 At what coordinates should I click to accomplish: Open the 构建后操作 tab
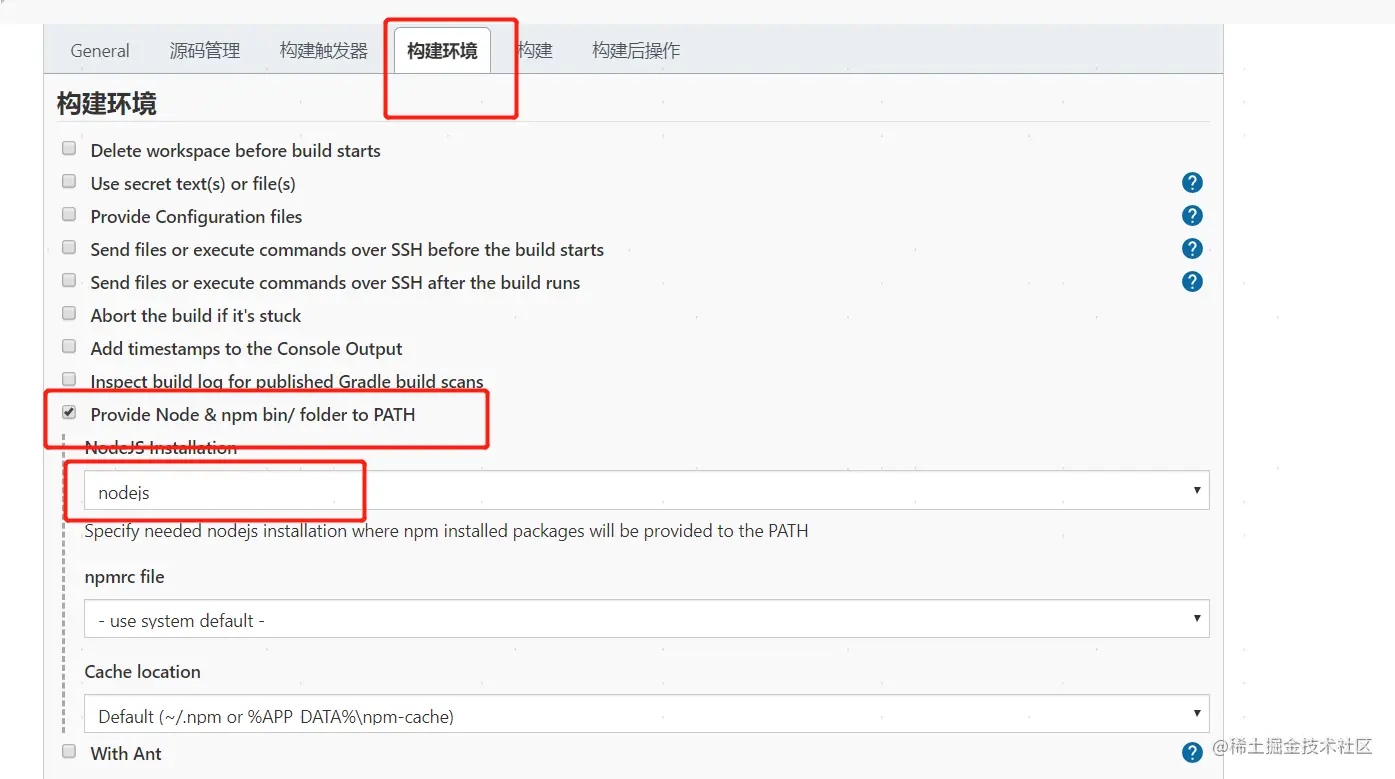[636, 51]
